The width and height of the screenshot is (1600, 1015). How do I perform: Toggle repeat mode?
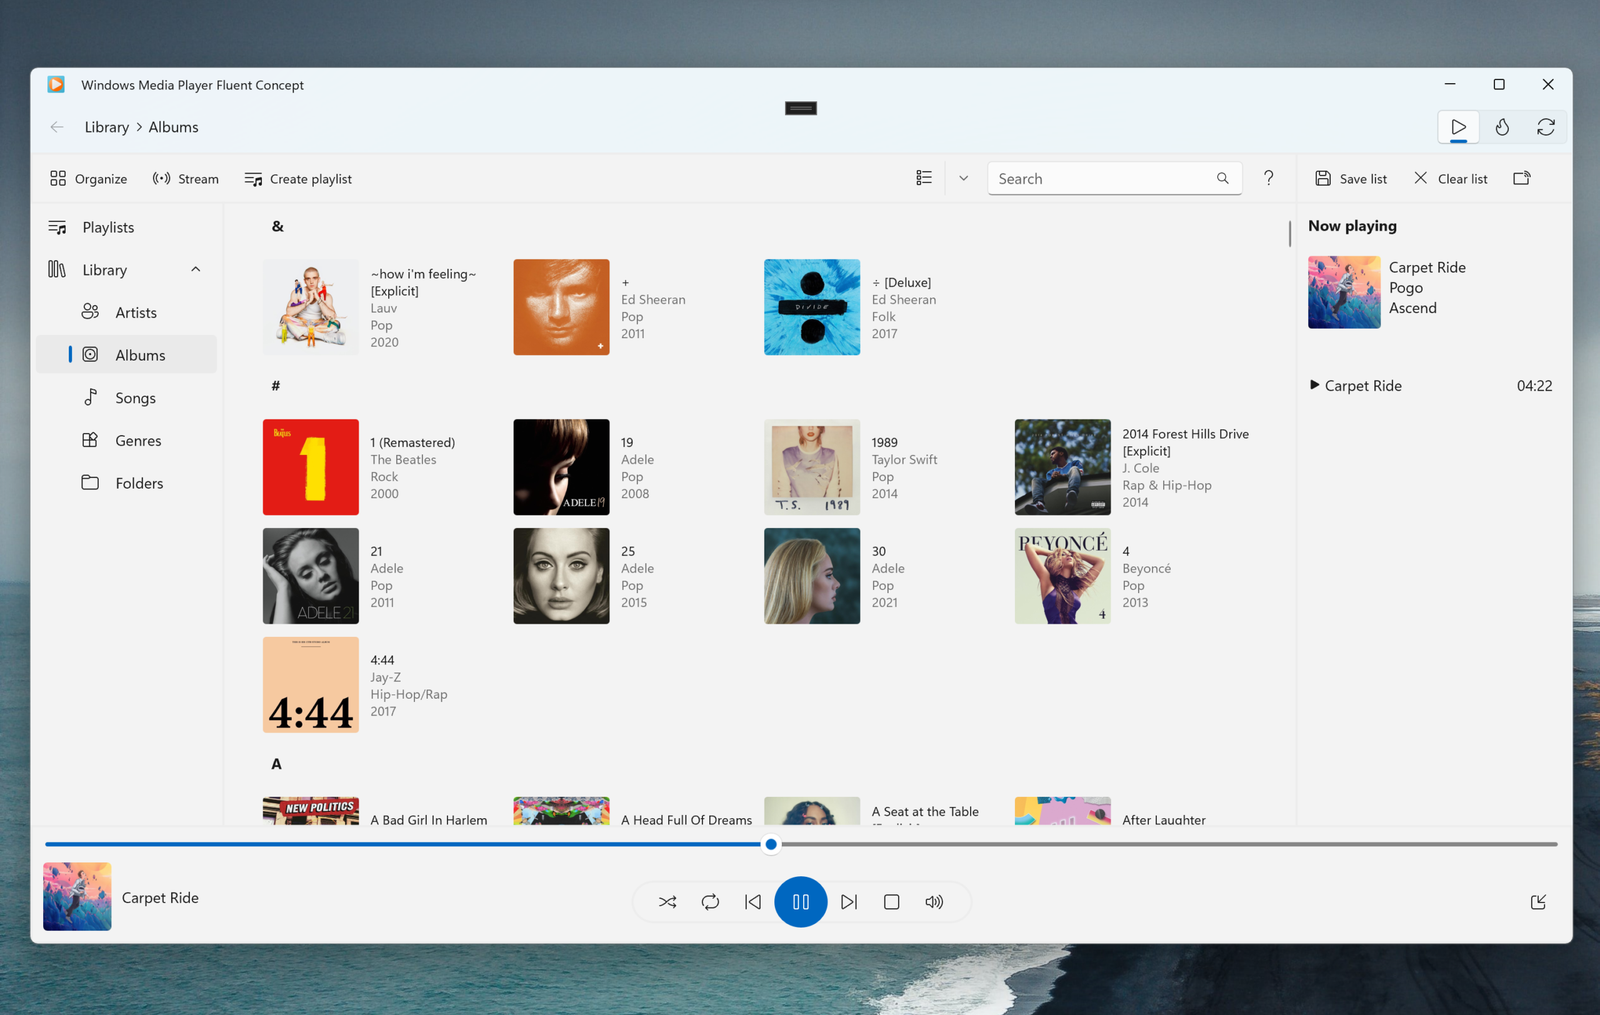[x=710, y=902]
